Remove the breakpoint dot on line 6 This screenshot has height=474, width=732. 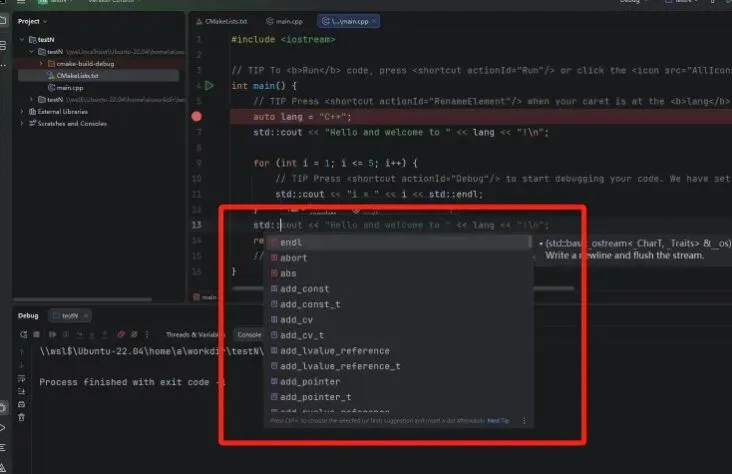(x=197, y=116)
